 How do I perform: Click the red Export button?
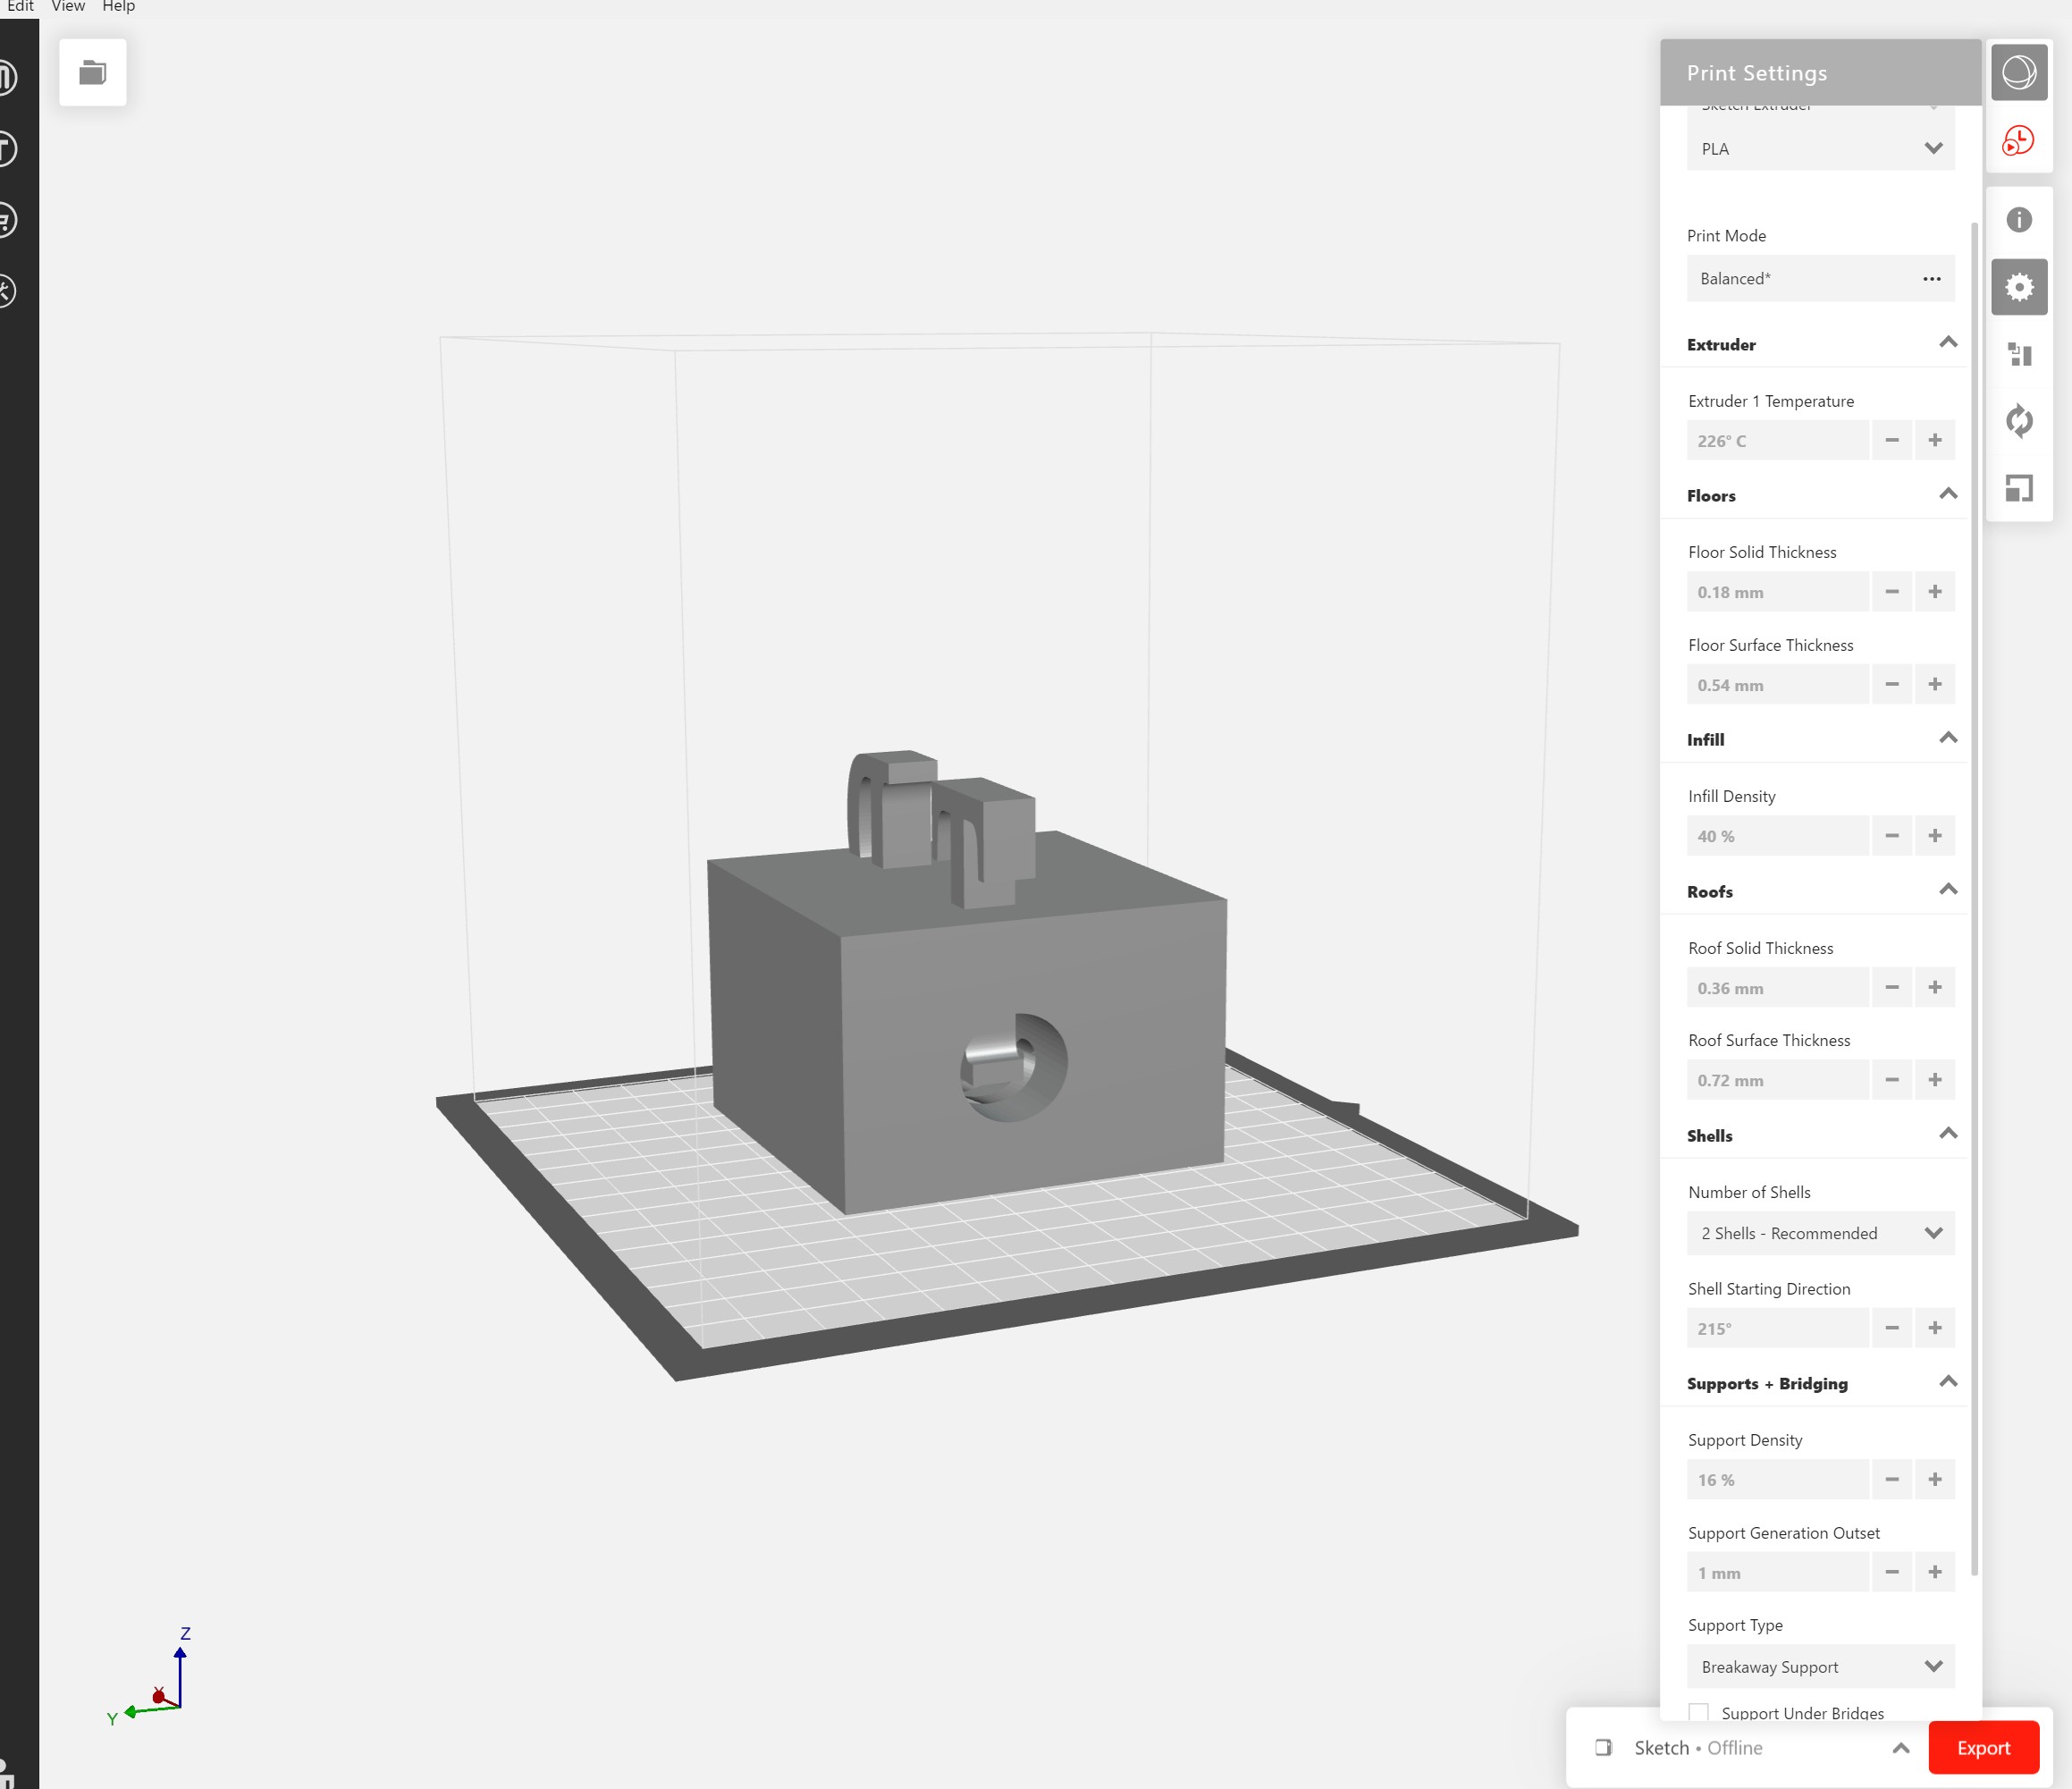pos(1982,1748)
